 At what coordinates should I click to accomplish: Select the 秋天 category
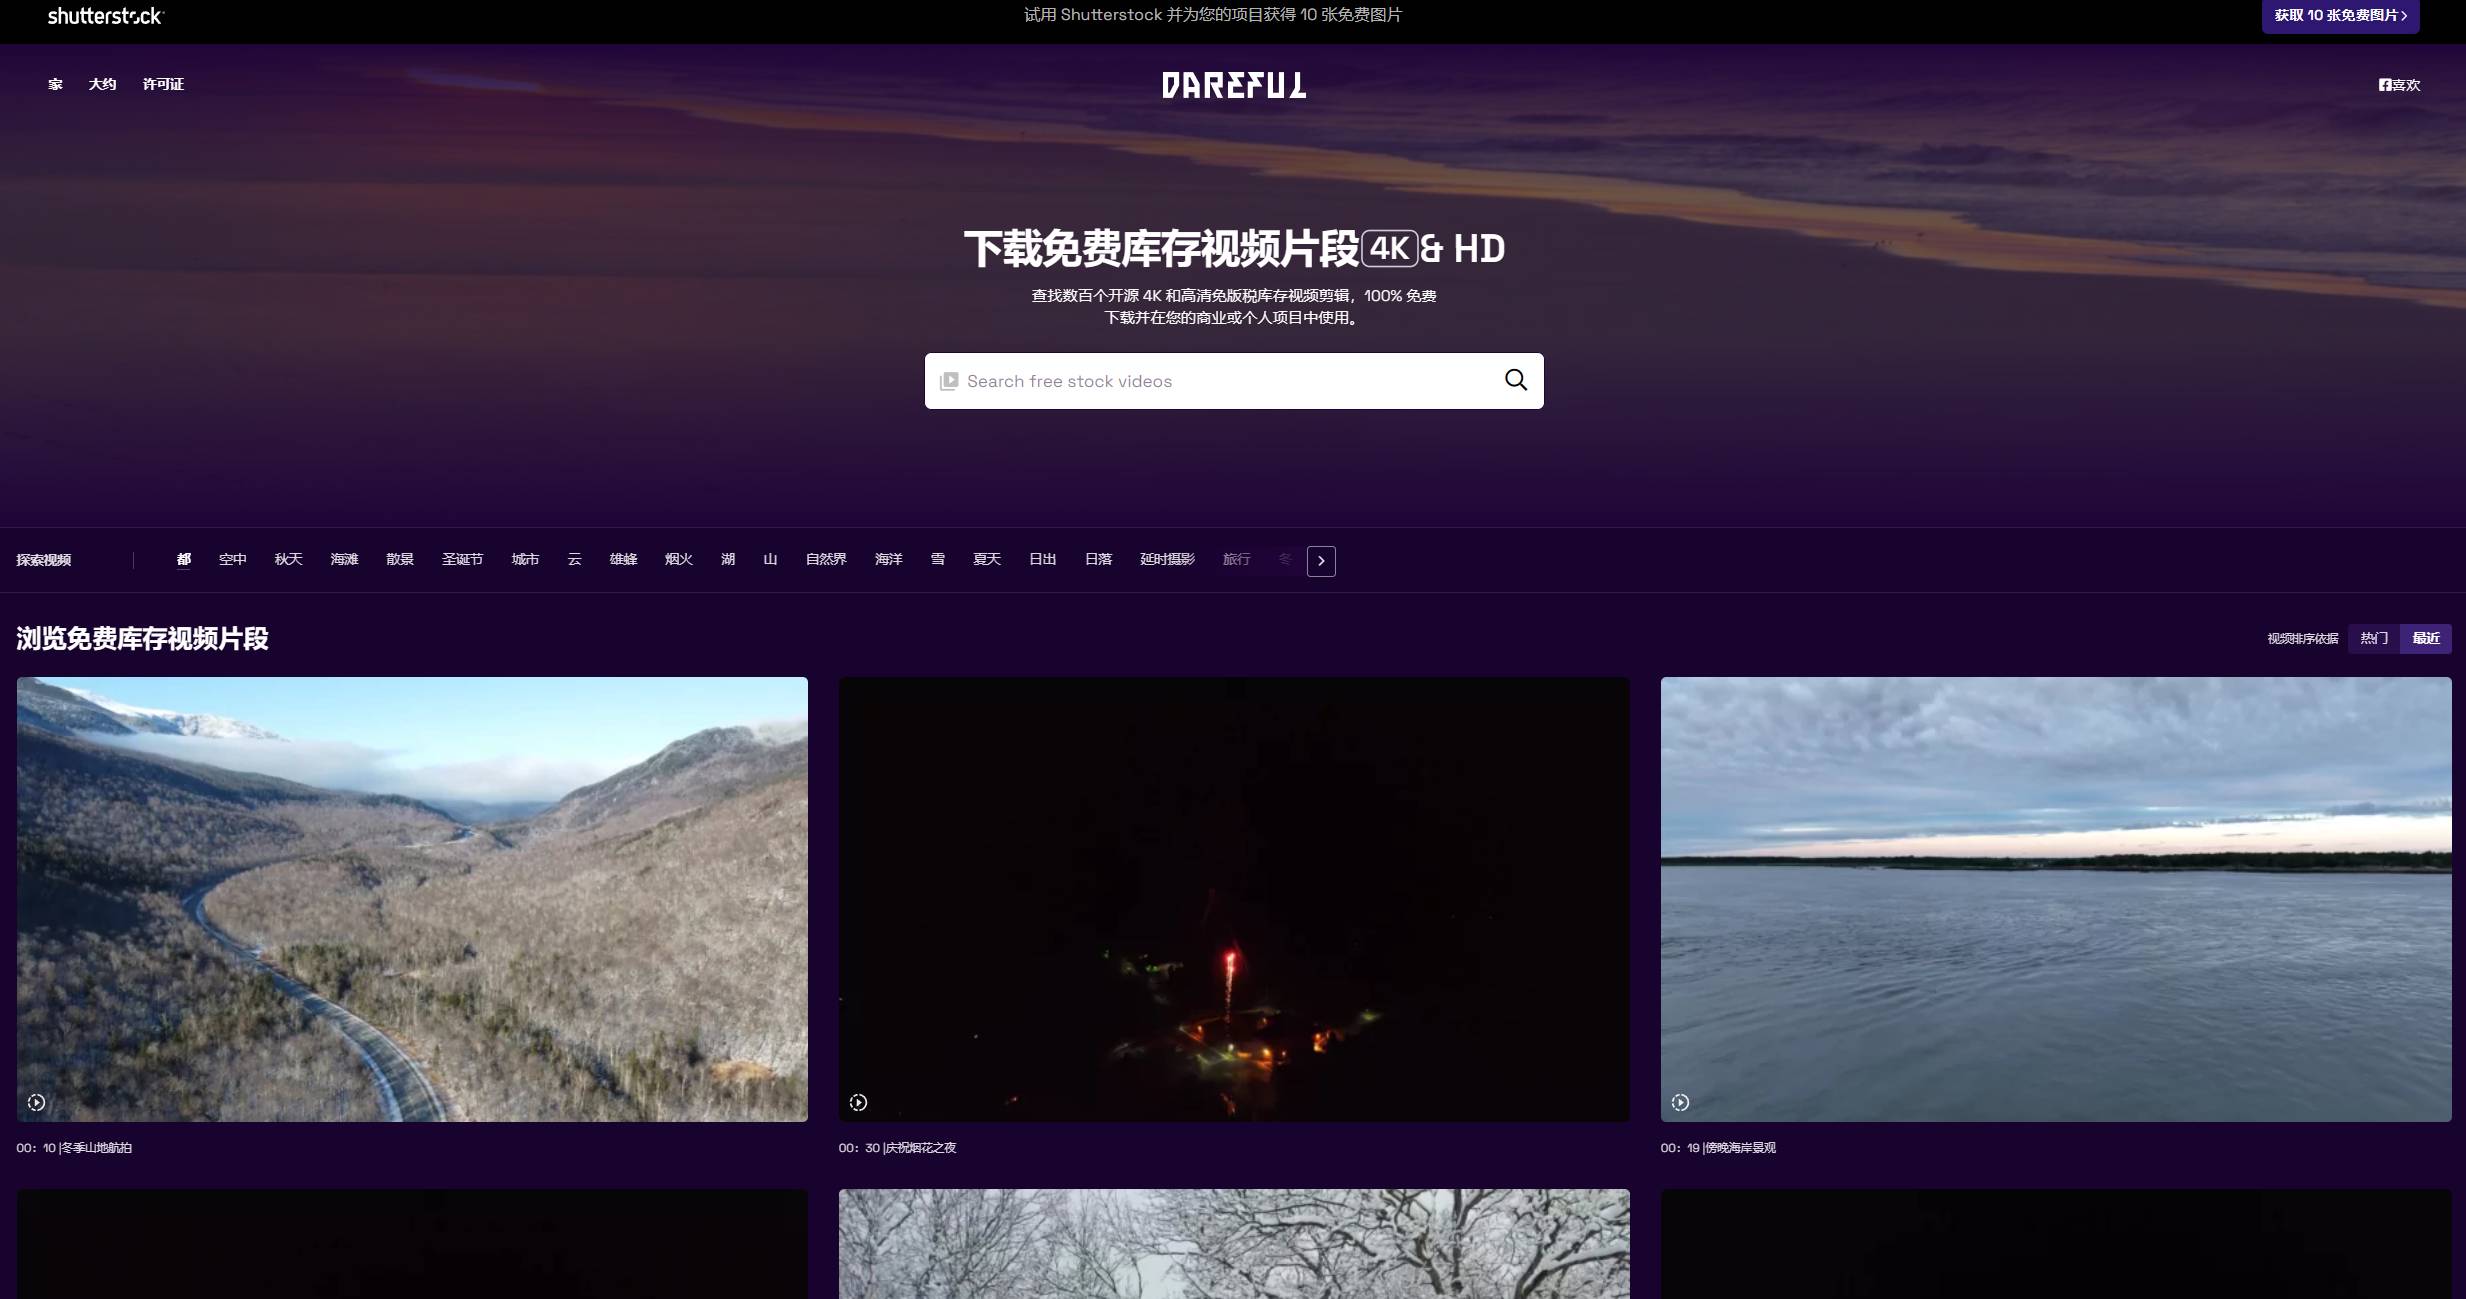point(289,559)
